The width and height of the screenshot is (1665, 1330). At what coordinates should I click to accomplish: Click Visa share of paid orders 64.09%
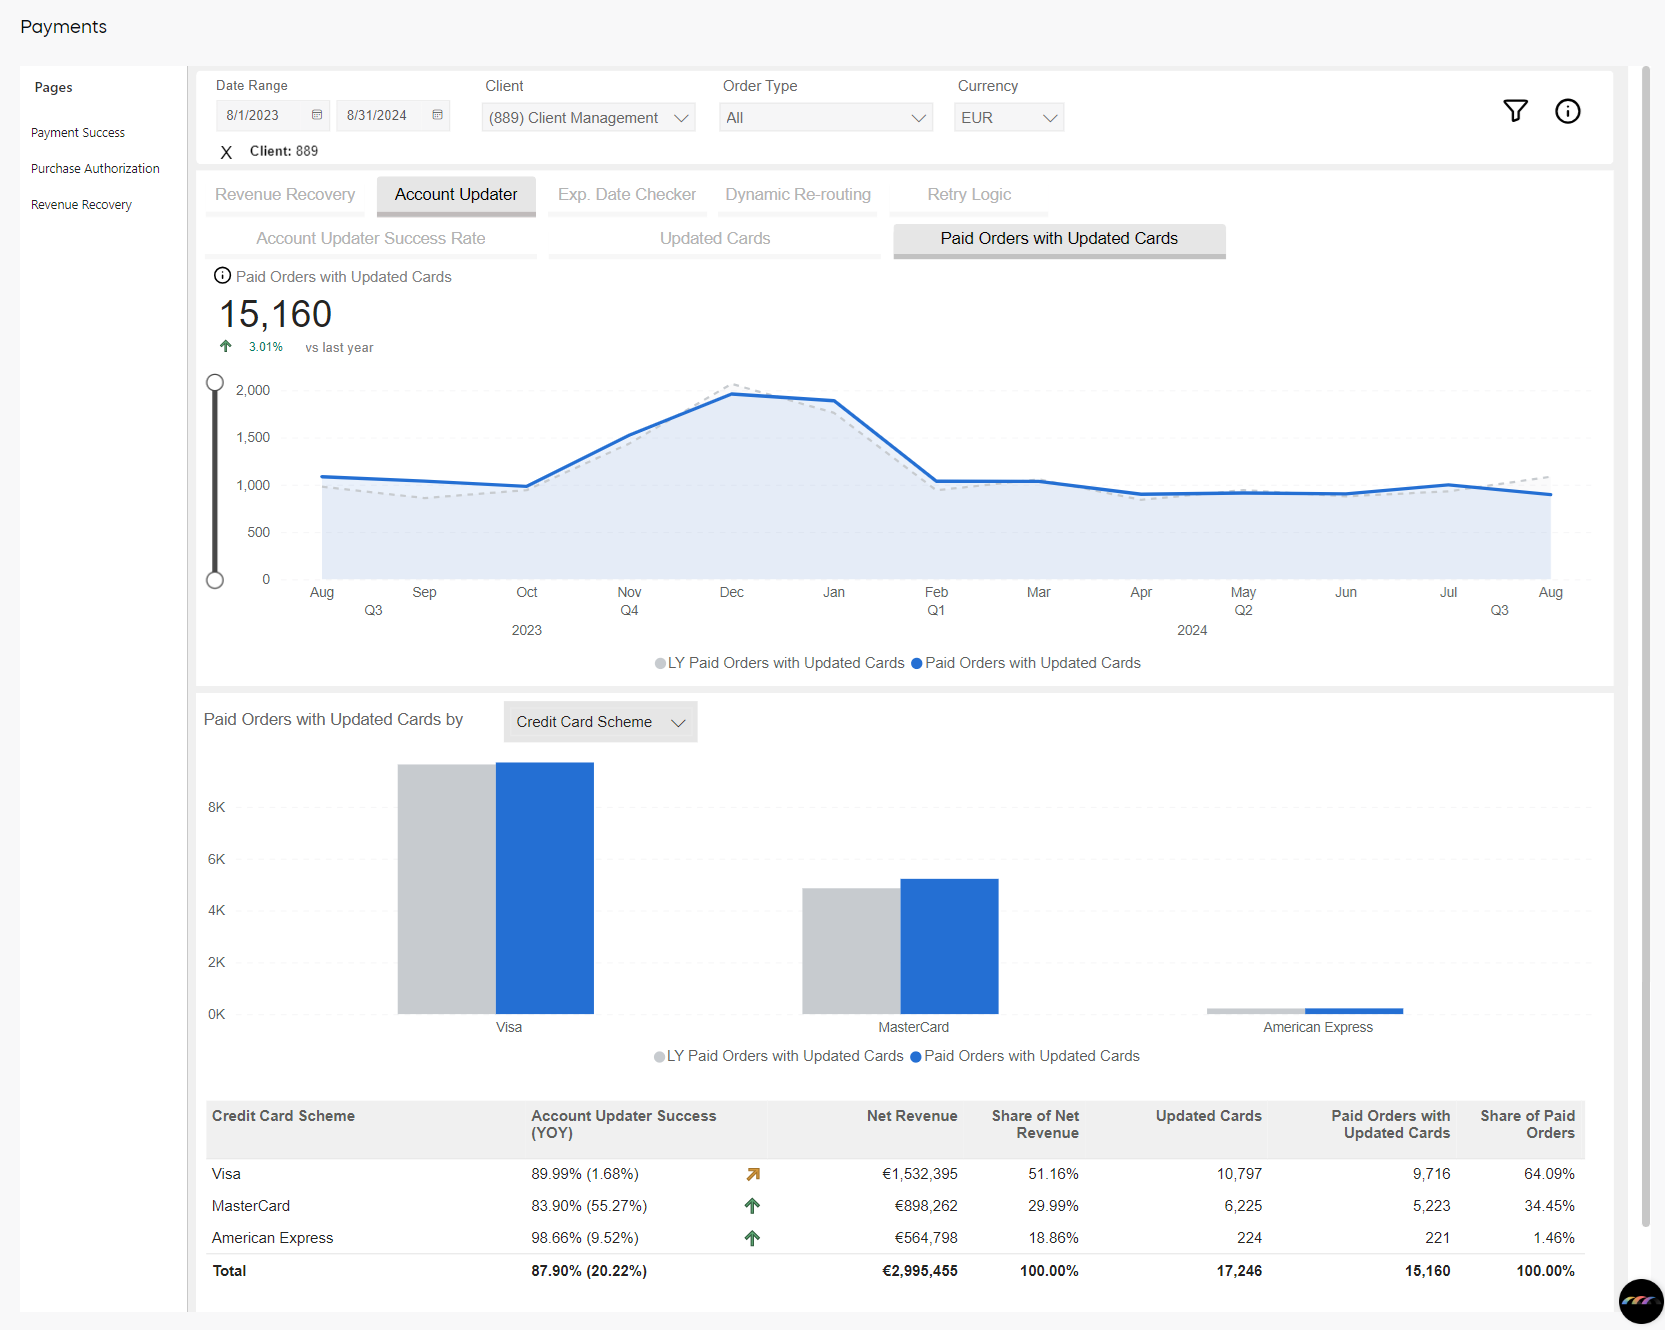[1549, 1174]
